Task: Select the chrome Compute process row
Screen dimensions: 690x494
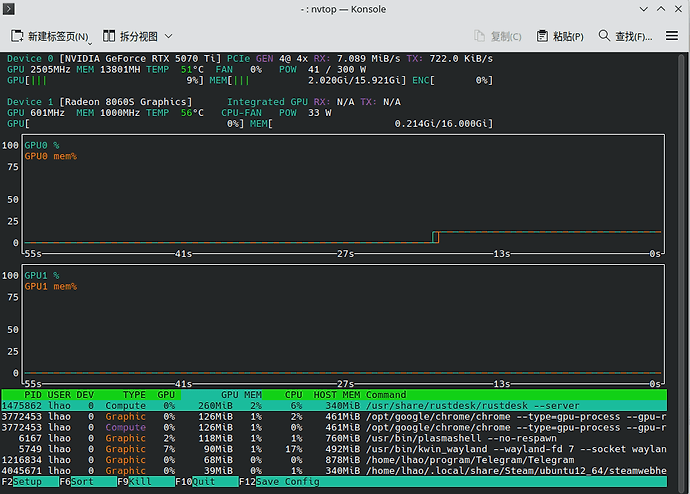Action: (x=334, y=427)
